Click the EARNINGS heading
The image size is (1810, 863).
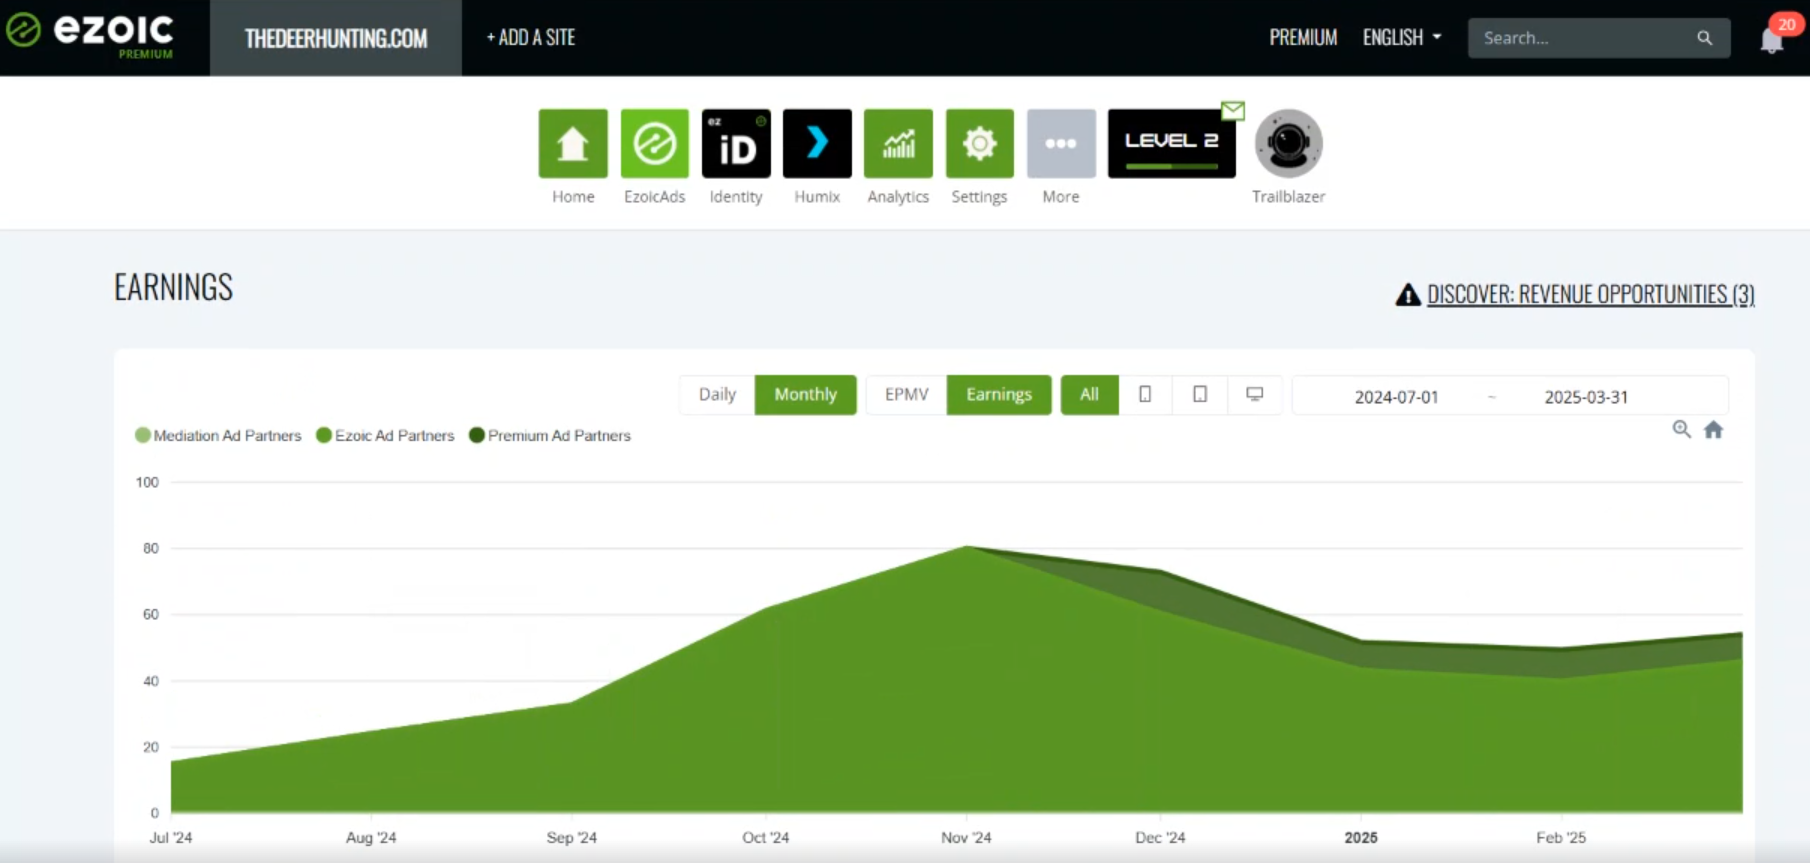173,287
